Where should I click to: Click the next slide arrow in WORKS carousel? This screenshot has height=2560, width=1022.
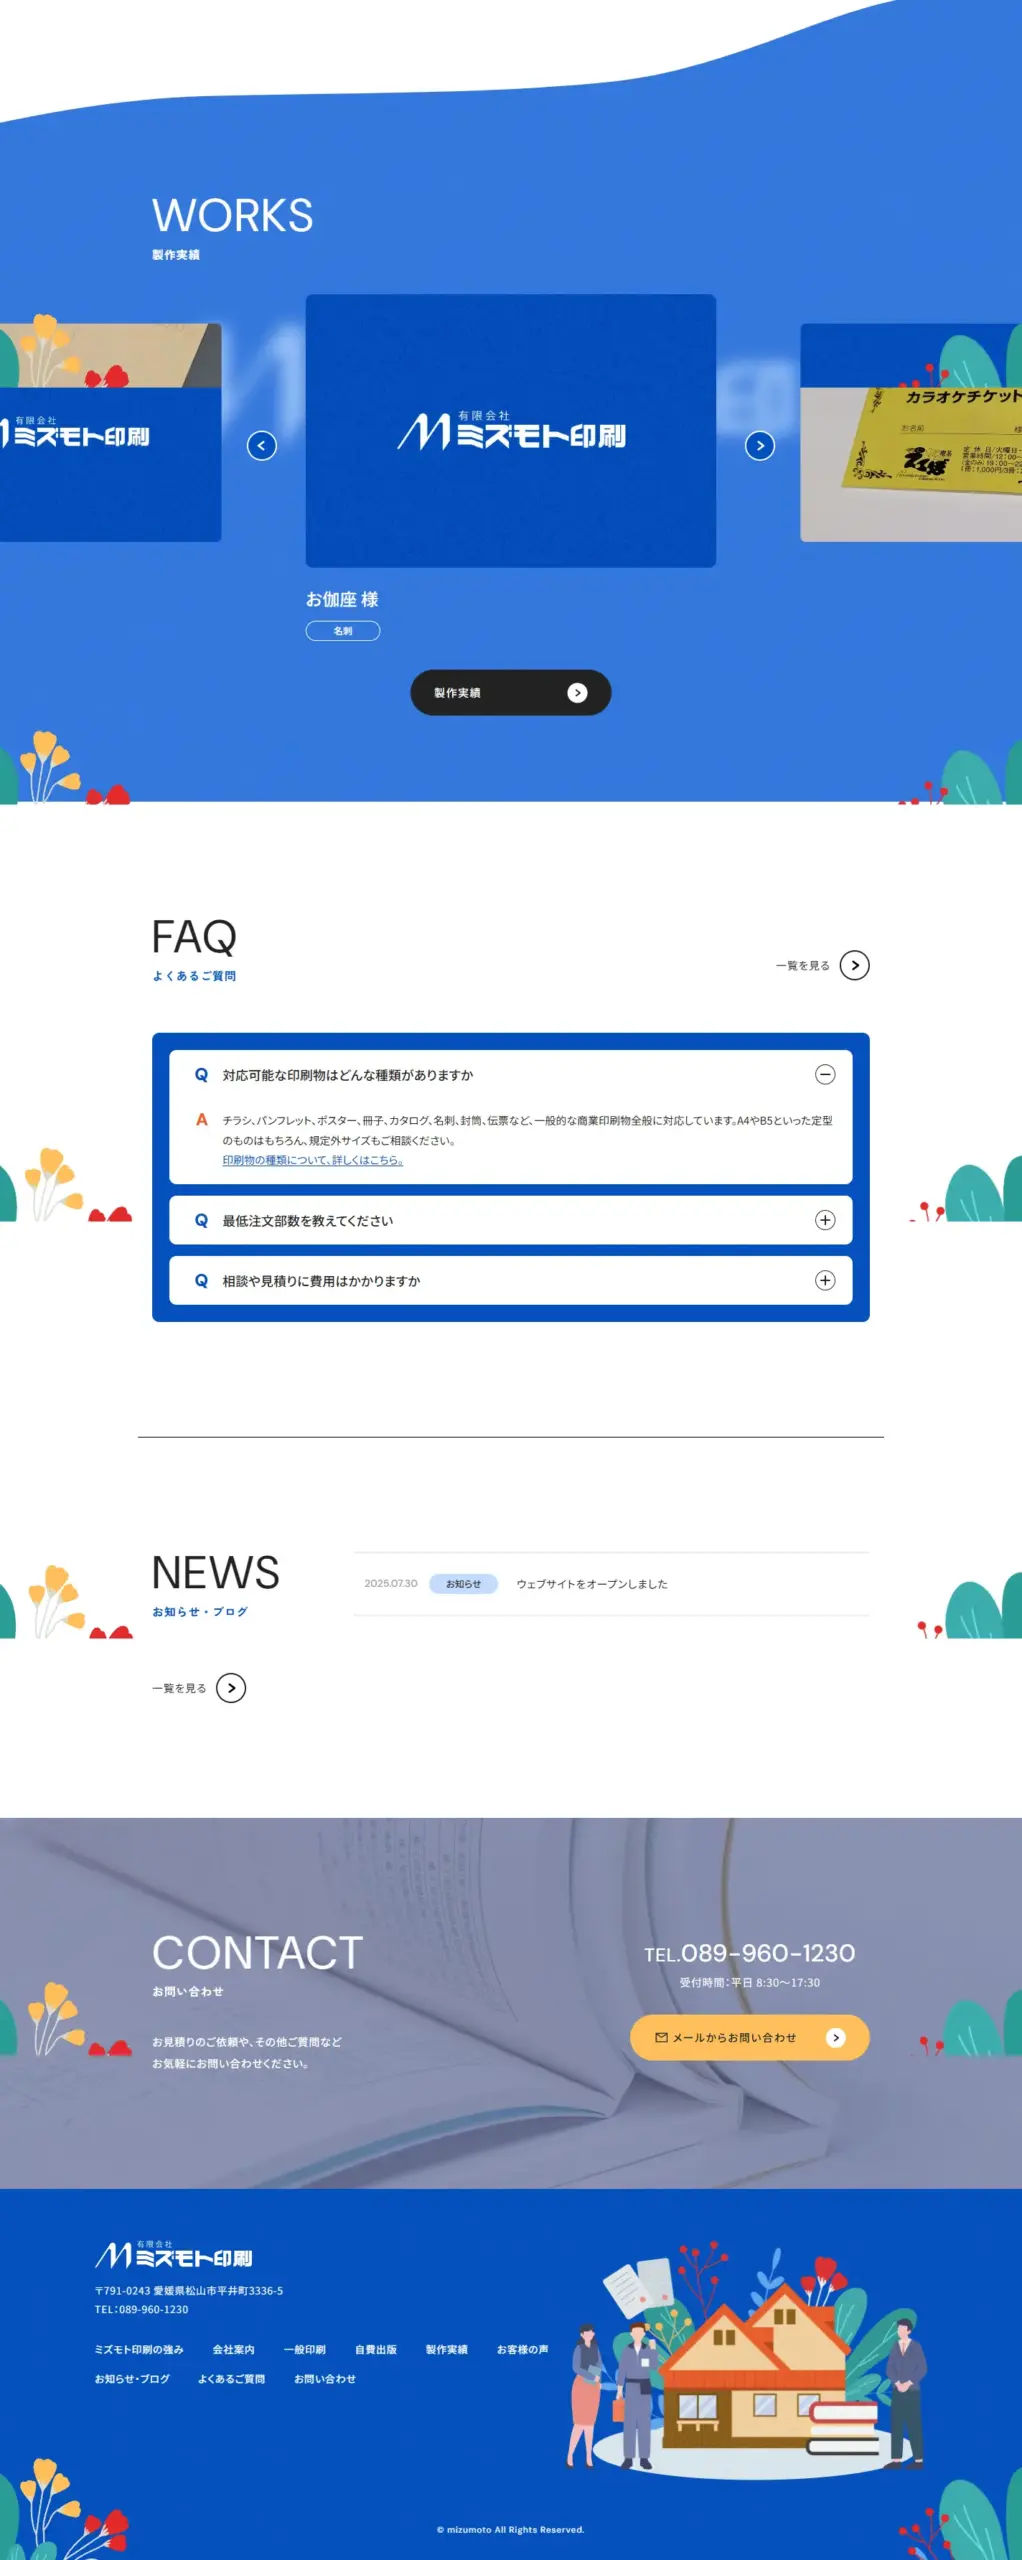tap(760, 445)
